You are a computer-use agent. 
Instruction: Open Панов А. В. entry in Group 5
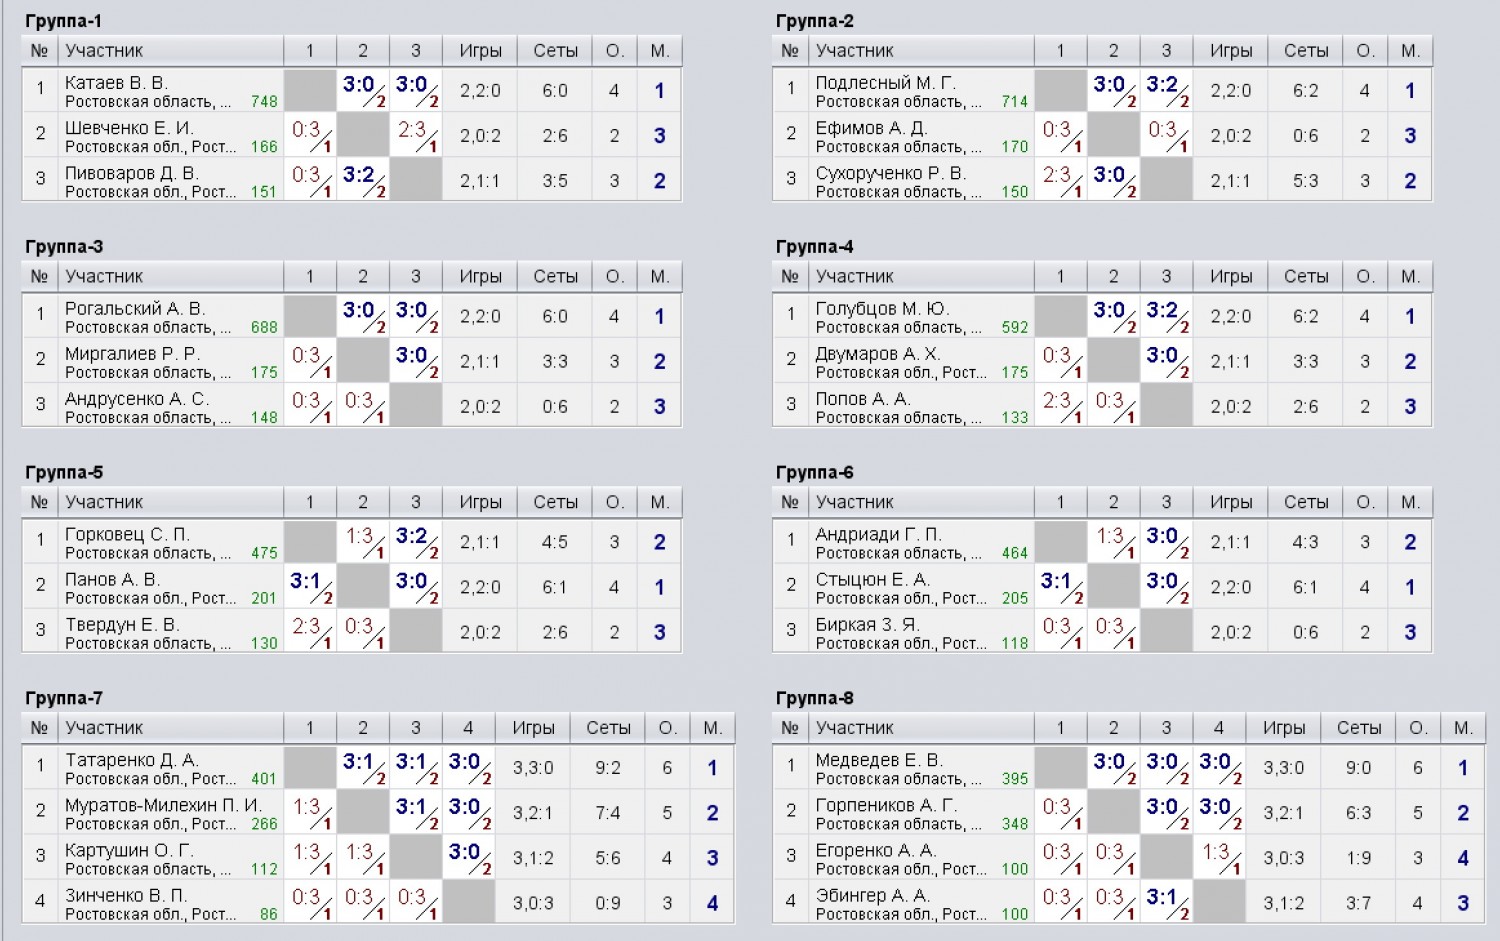(x=112, y=580)
